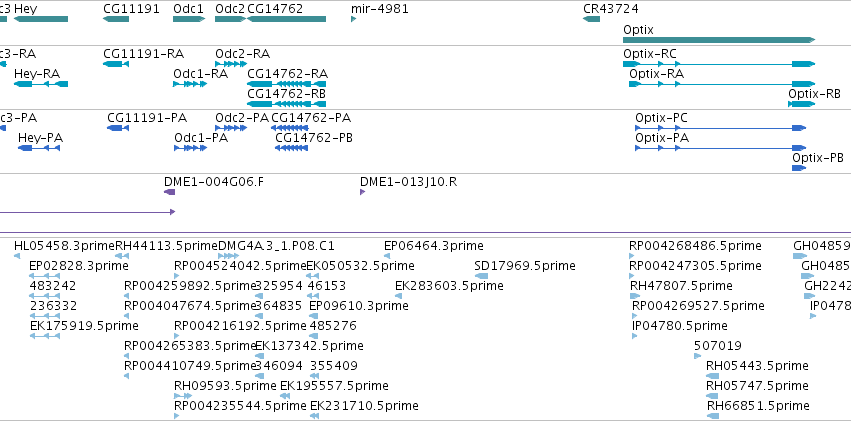Select the Odc2-PA CDS feature
This screenshot has height=421, width=851.
point(231,128)
